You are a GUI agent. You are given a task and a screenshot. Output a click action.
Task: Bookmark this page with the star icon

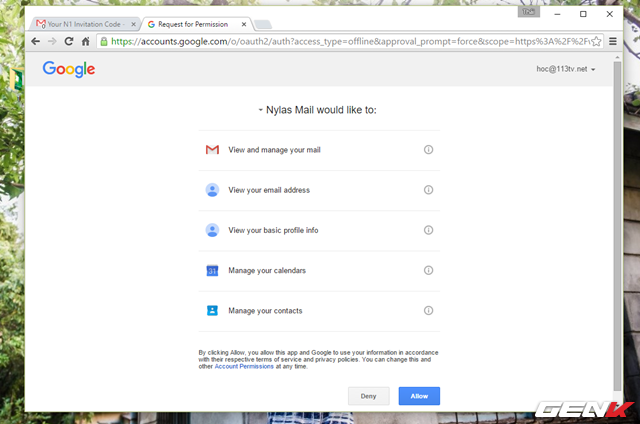596,41
